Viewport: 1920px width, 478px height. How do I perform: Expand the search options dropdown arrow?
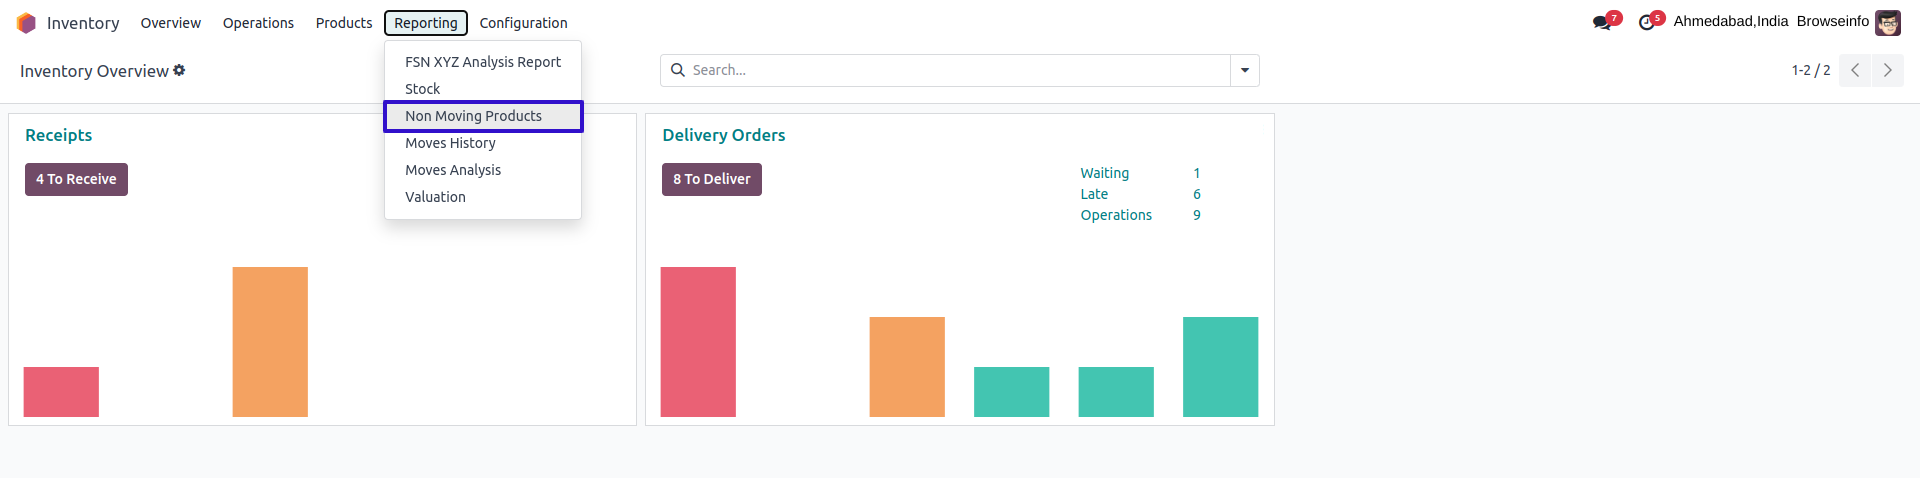point(1245,70)
